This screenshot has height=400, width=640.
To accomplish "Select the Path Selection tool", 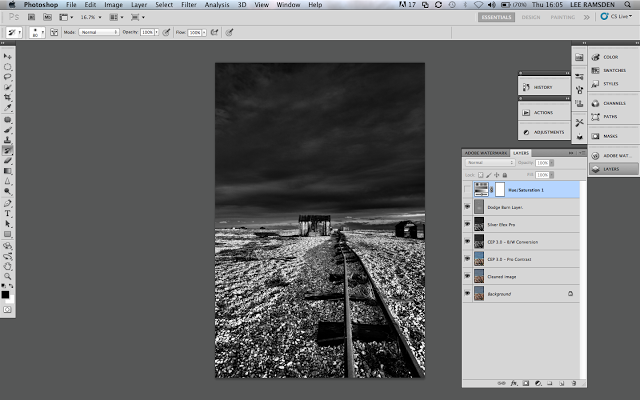I will (7, 224).
